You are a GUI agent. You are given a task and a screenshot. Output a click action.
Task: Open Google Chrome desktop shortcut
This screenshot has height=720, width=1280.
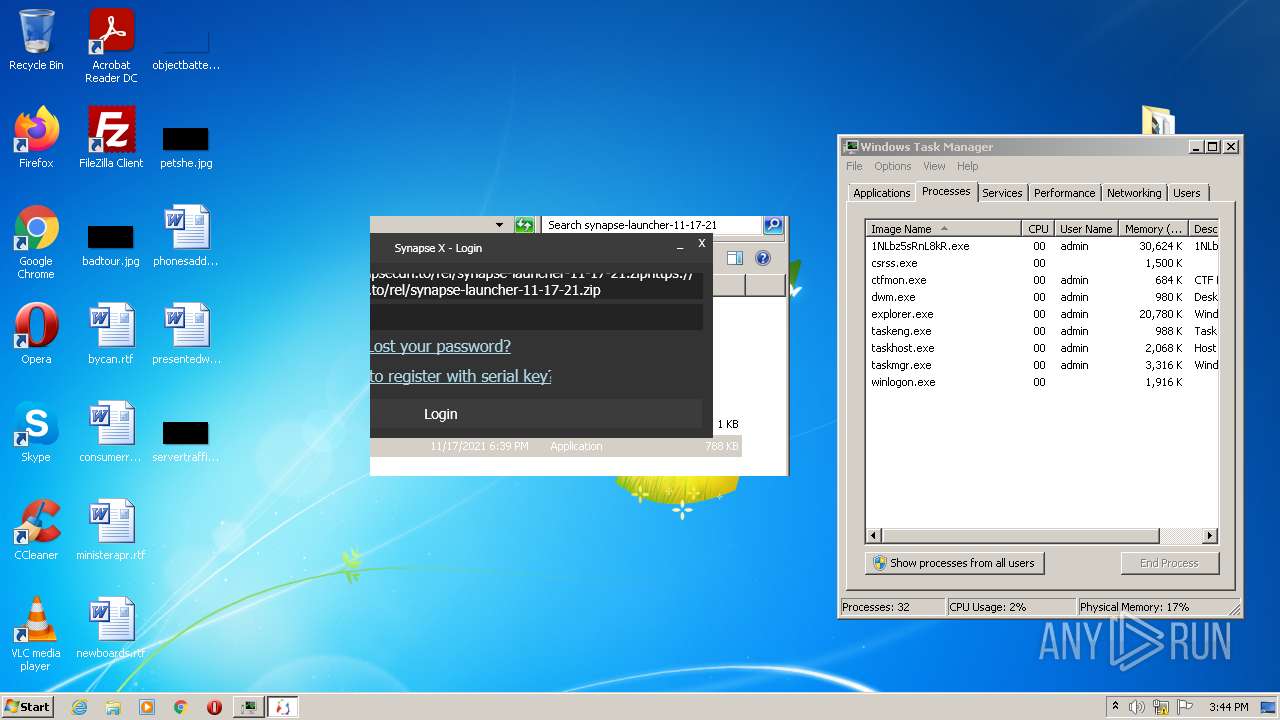(36, 242)
